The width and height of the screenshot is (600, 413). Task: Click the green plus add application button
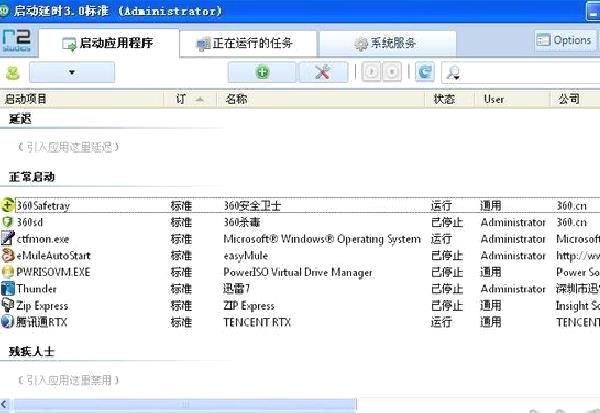point(262,72)
